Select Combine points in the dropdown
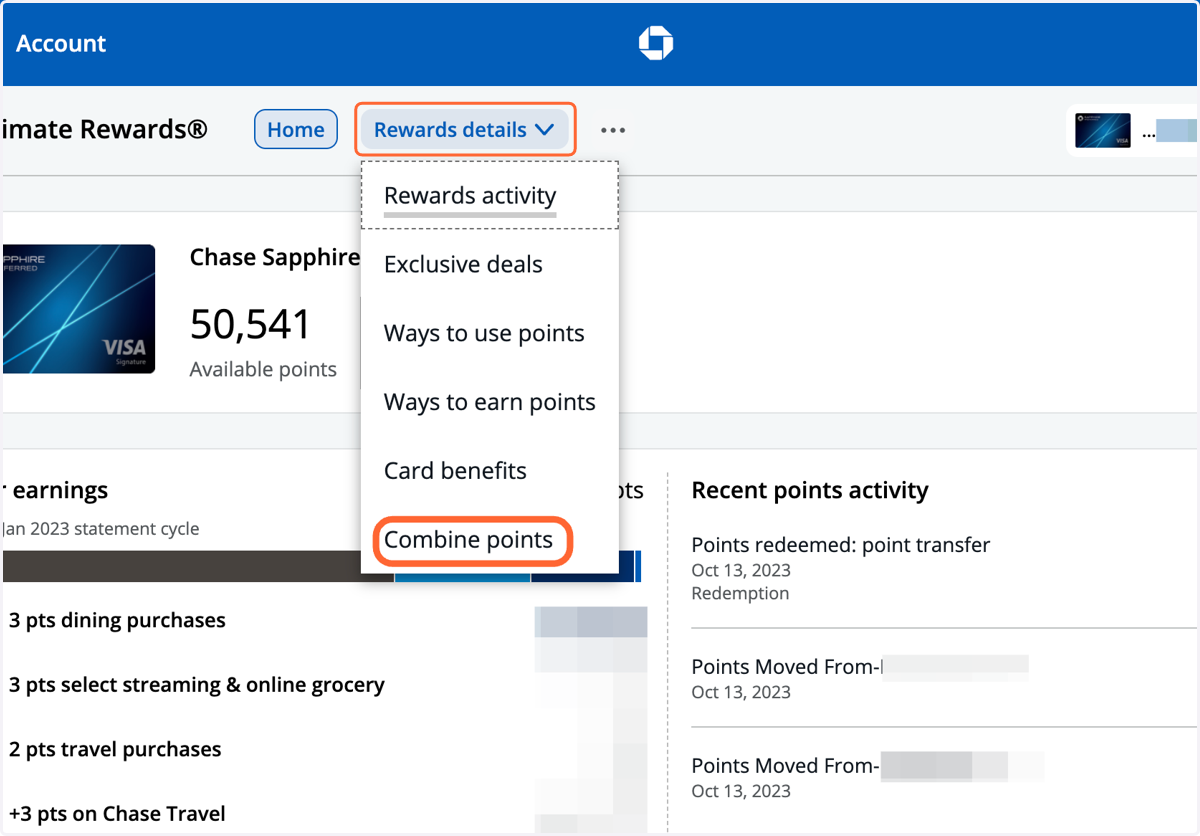 (469, 540)
